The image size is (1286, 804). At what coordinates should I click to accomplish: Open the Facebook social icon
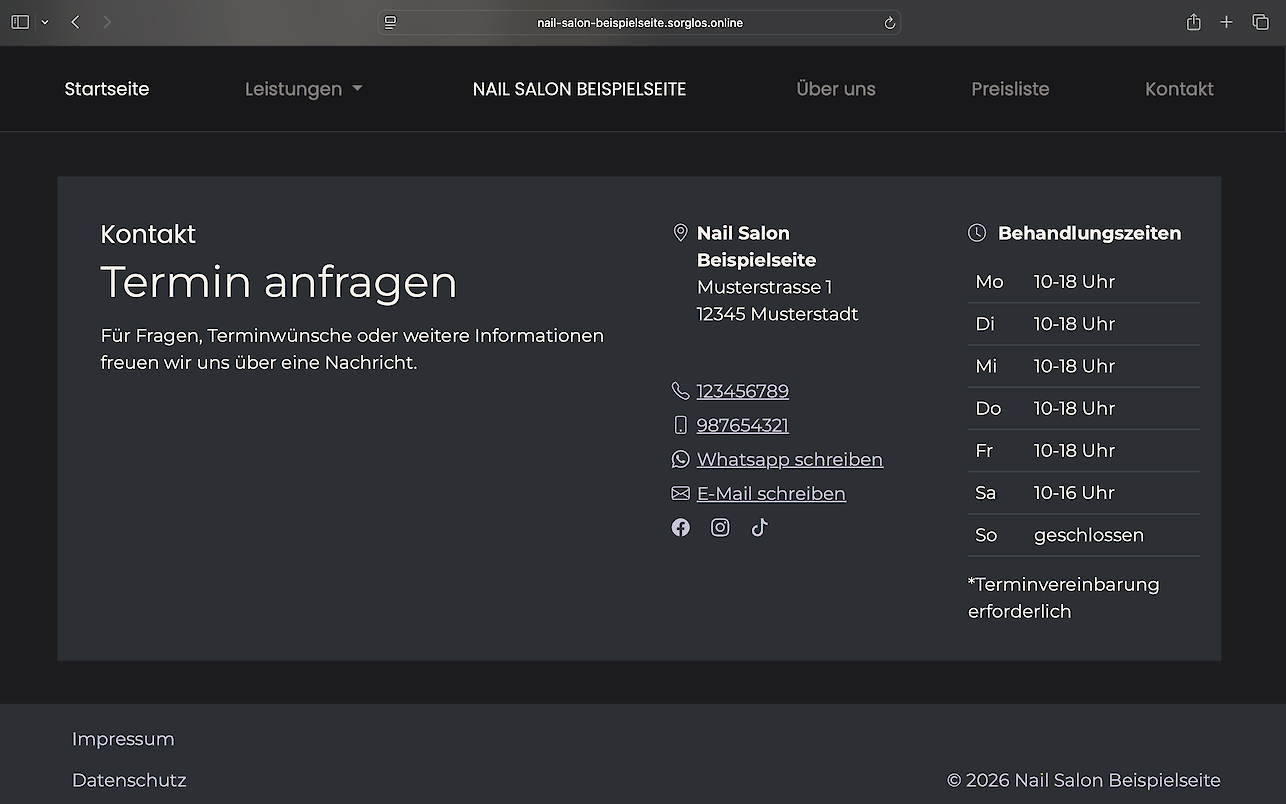pyautogui.click(x=680, y=527)
